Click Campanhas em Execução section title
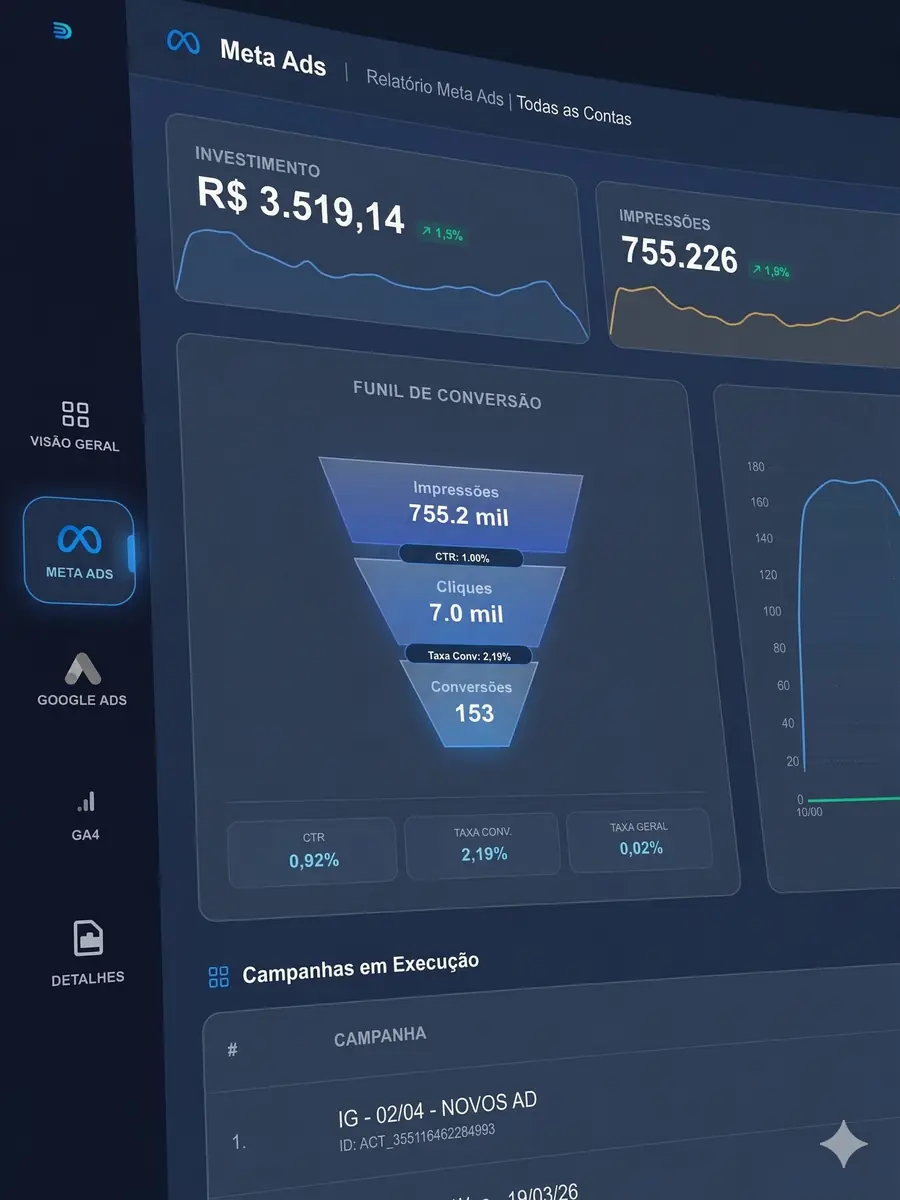The image size is (900, 1200). [x=361, y=968]
